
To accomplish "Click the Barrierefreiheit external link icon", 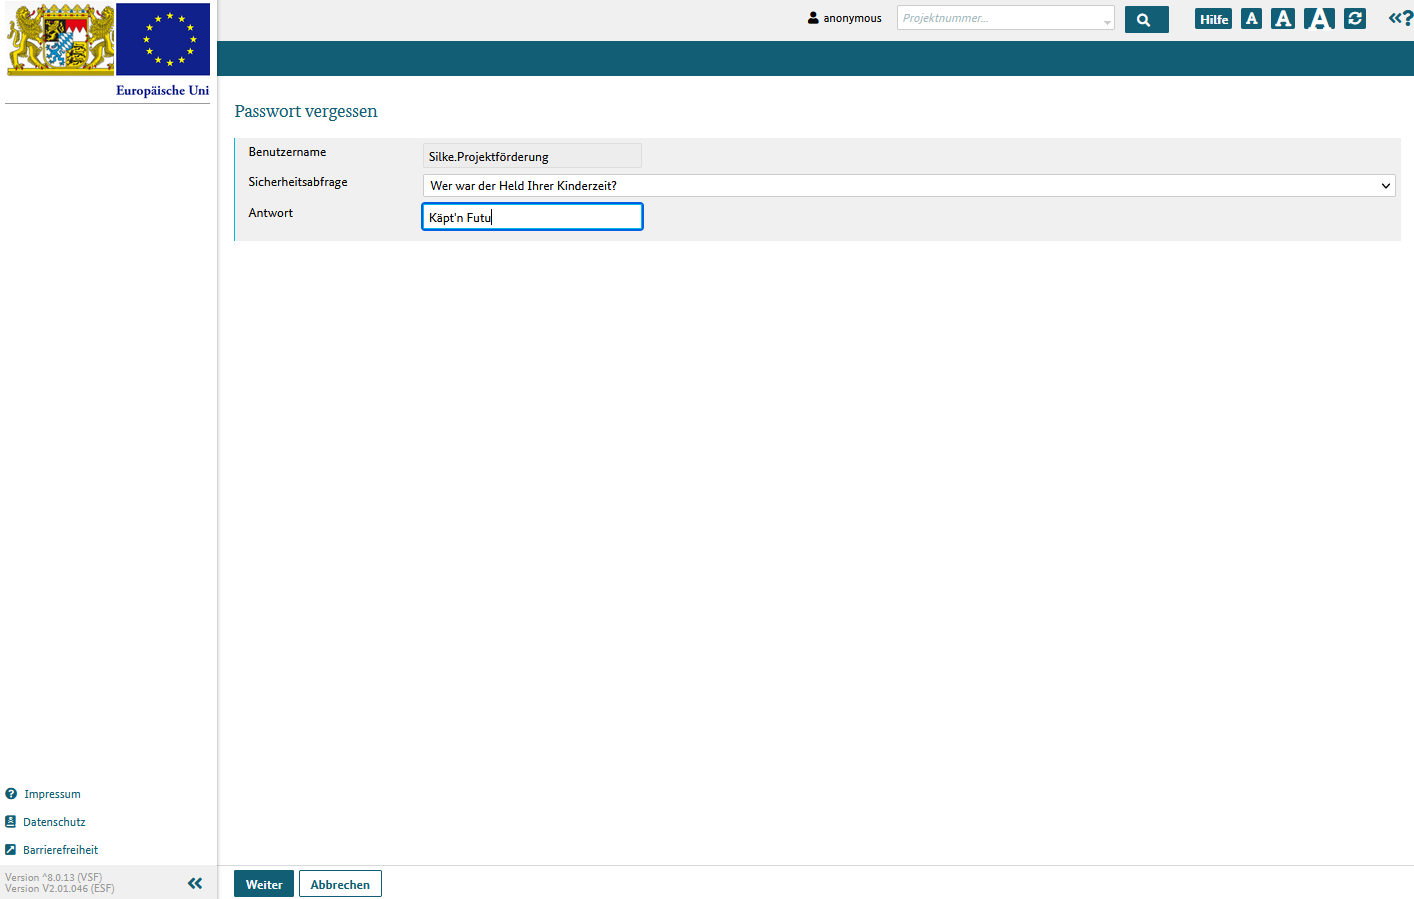I will point(11,850).
